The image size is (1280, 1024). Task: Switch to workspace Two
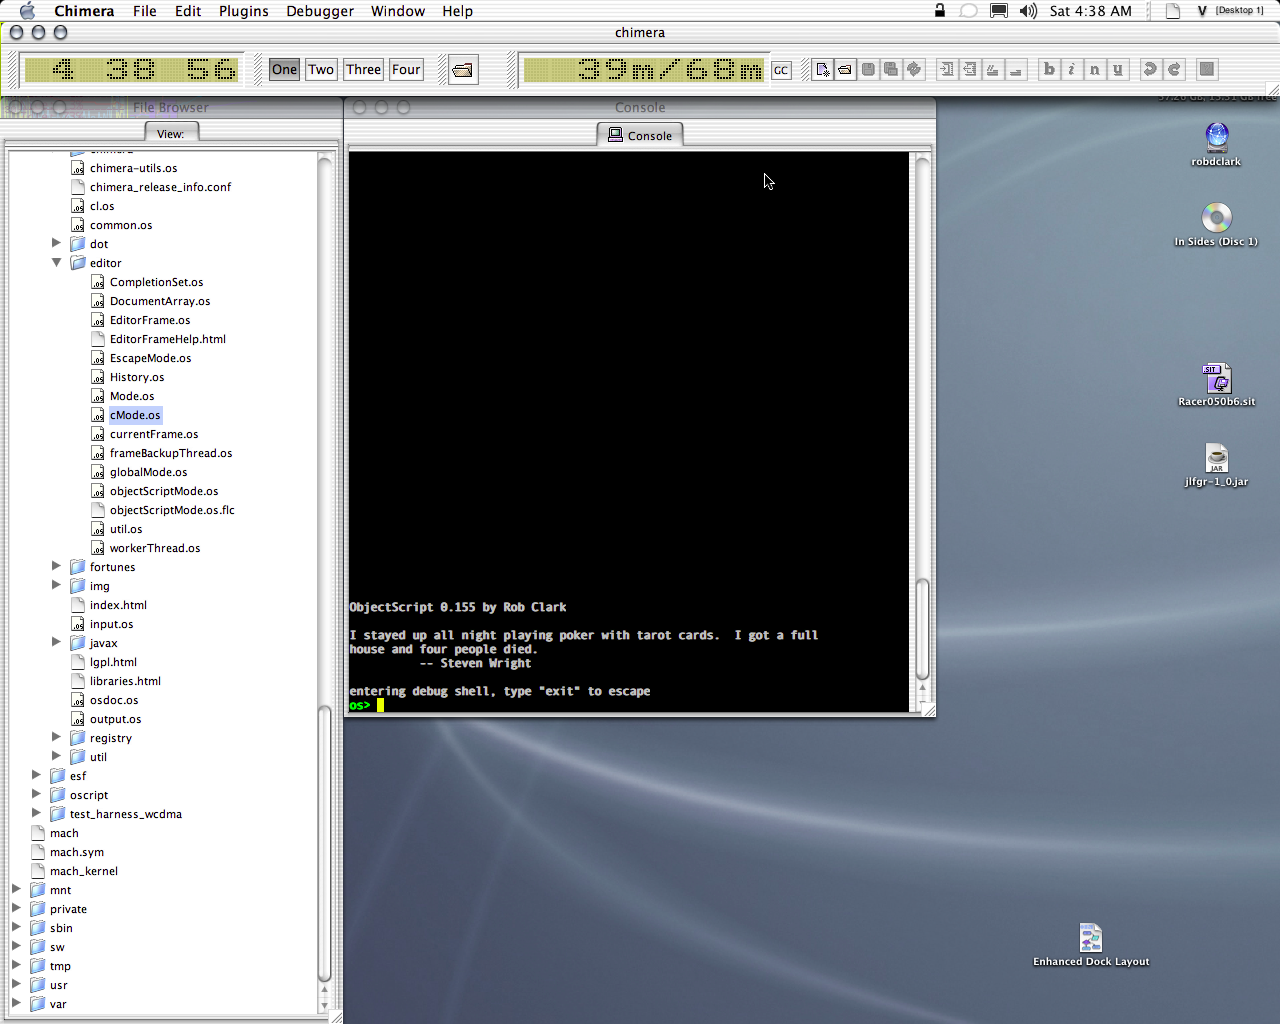(321, 70)
